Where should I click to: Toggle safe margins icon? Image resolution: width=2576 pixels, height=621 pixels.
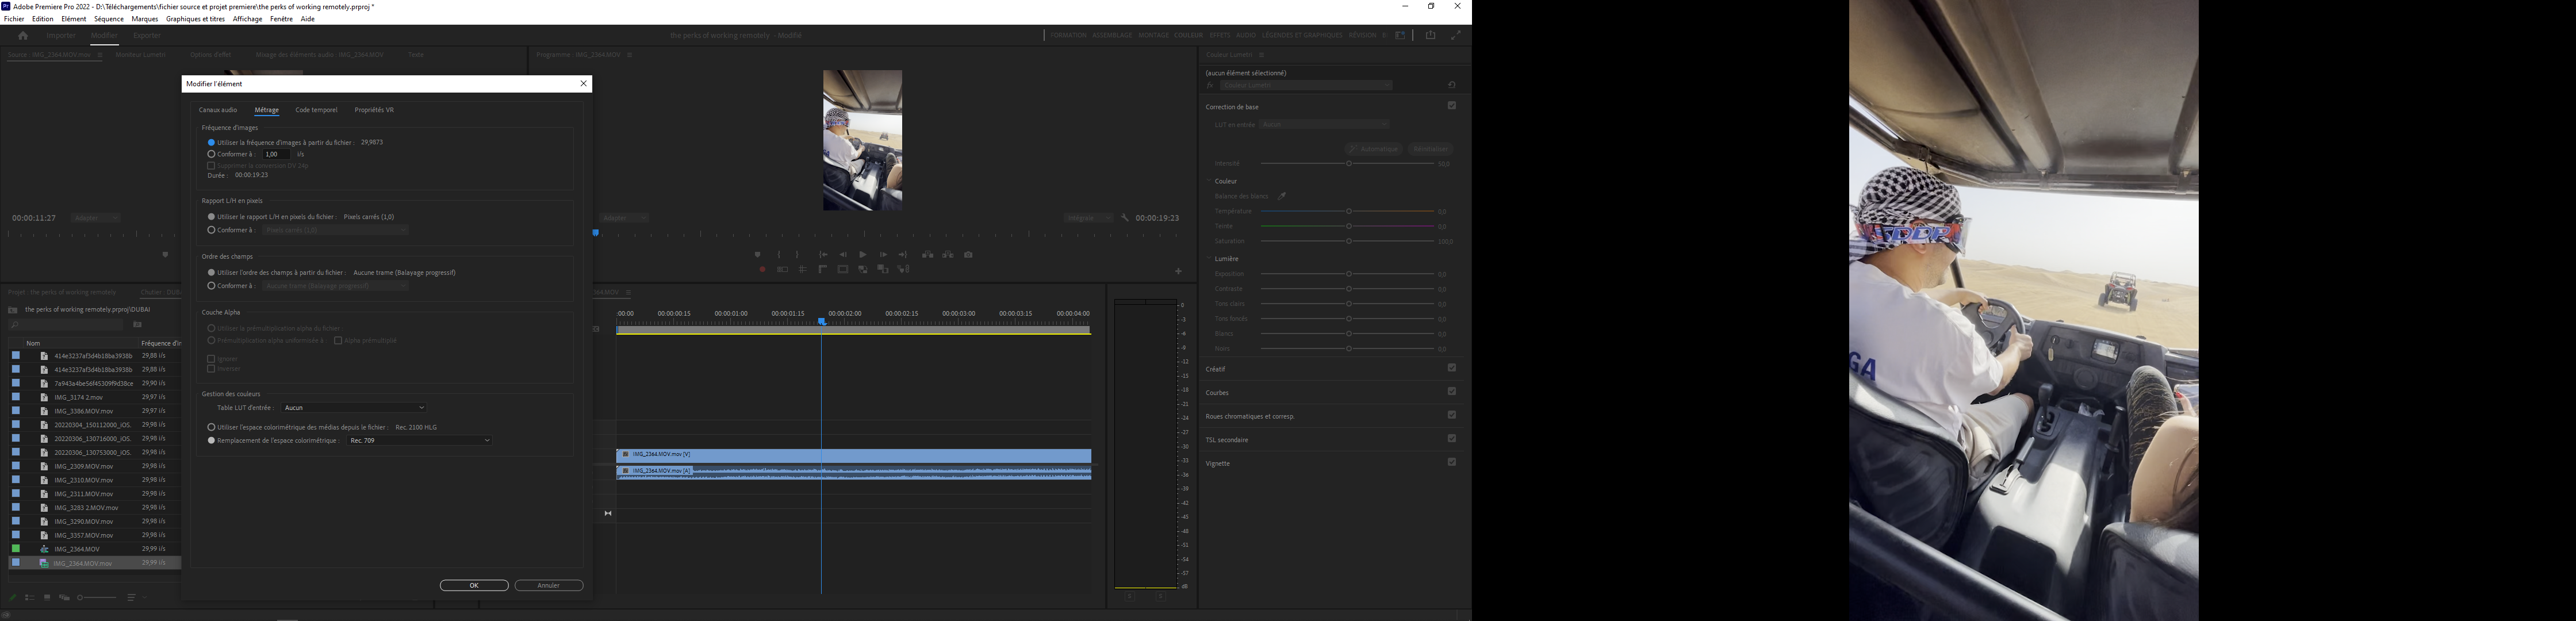[x=843, y=270]
